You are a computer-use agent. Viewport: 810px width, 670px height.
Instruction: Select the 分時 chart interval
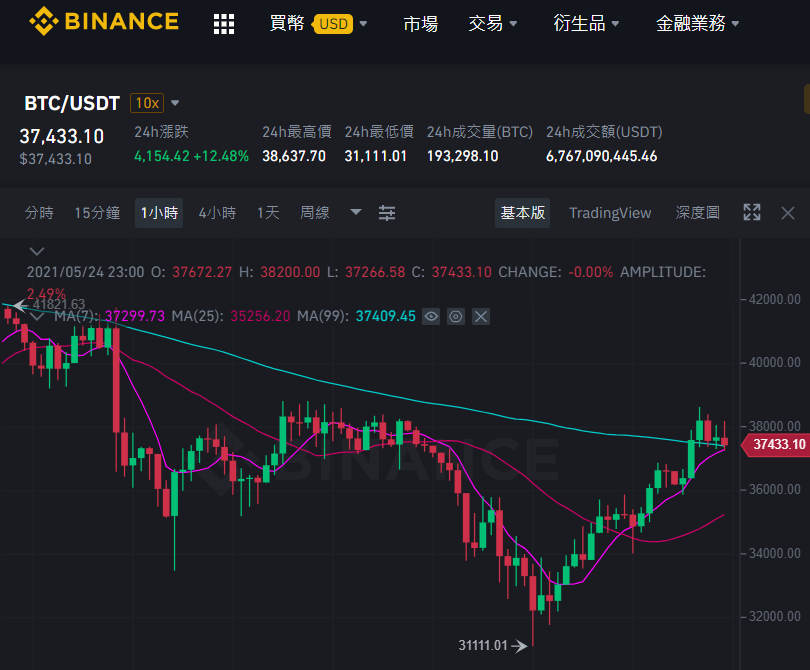click(x=39, y=213)
